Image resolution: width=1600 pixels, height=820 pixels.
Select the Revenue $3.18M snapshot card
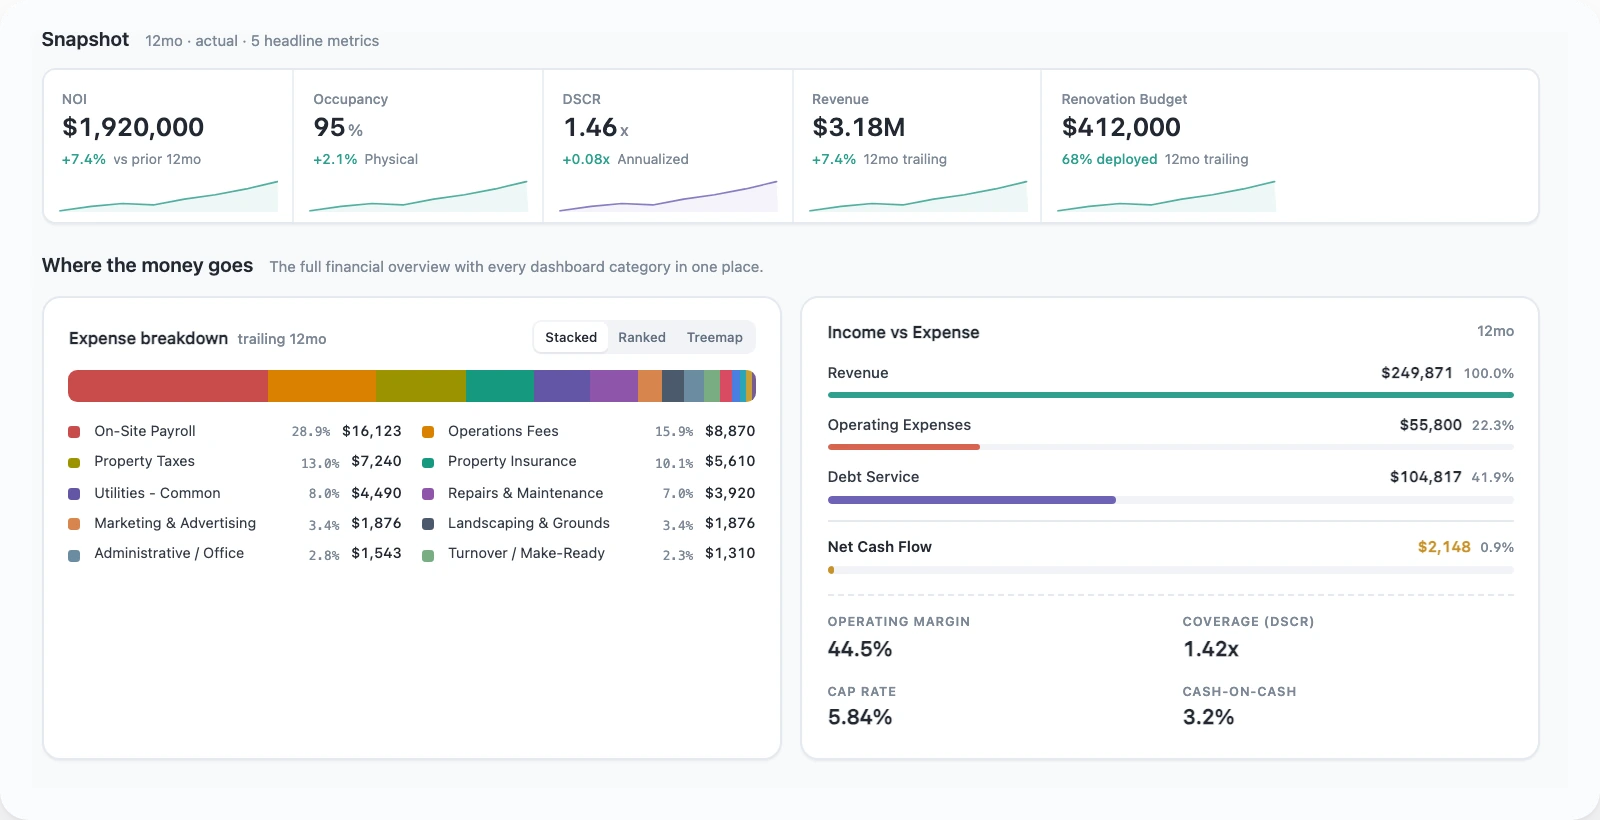[917, 146]
